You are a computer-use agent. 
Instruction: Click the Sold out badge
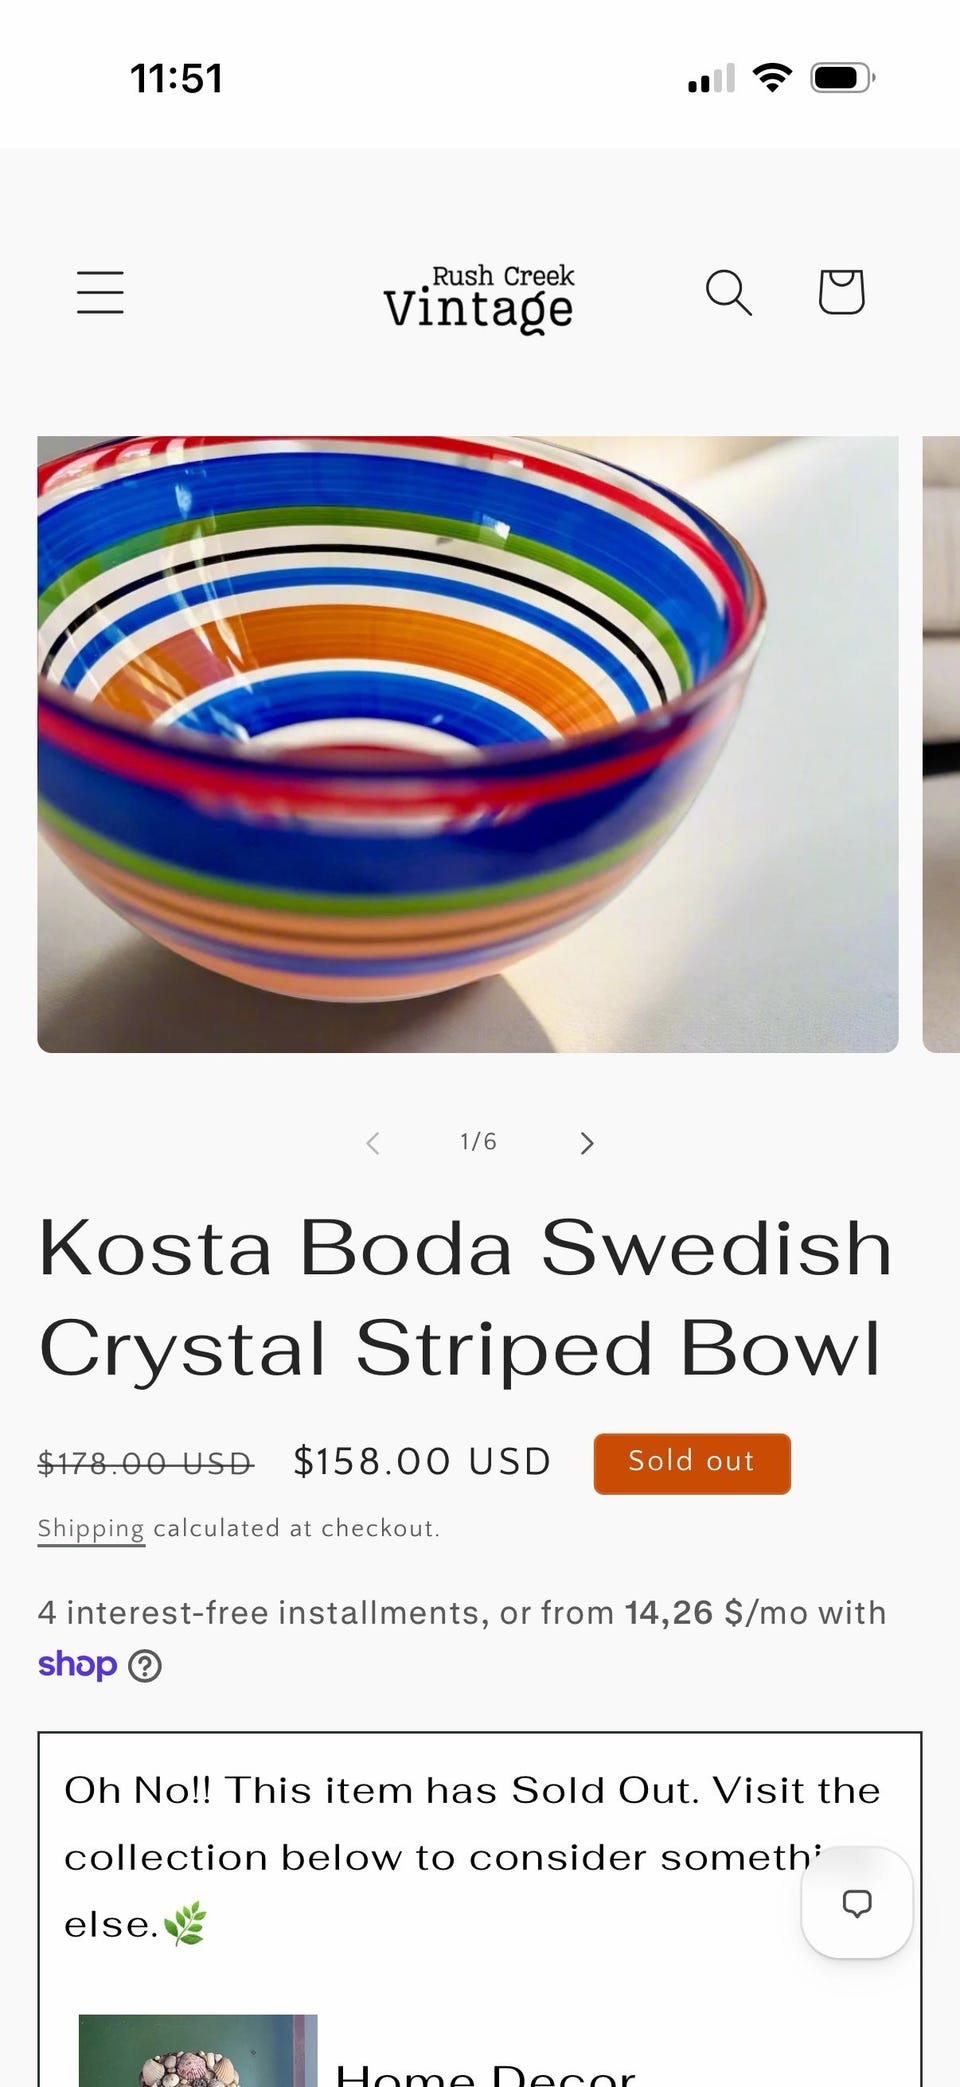pos(692,1463)
